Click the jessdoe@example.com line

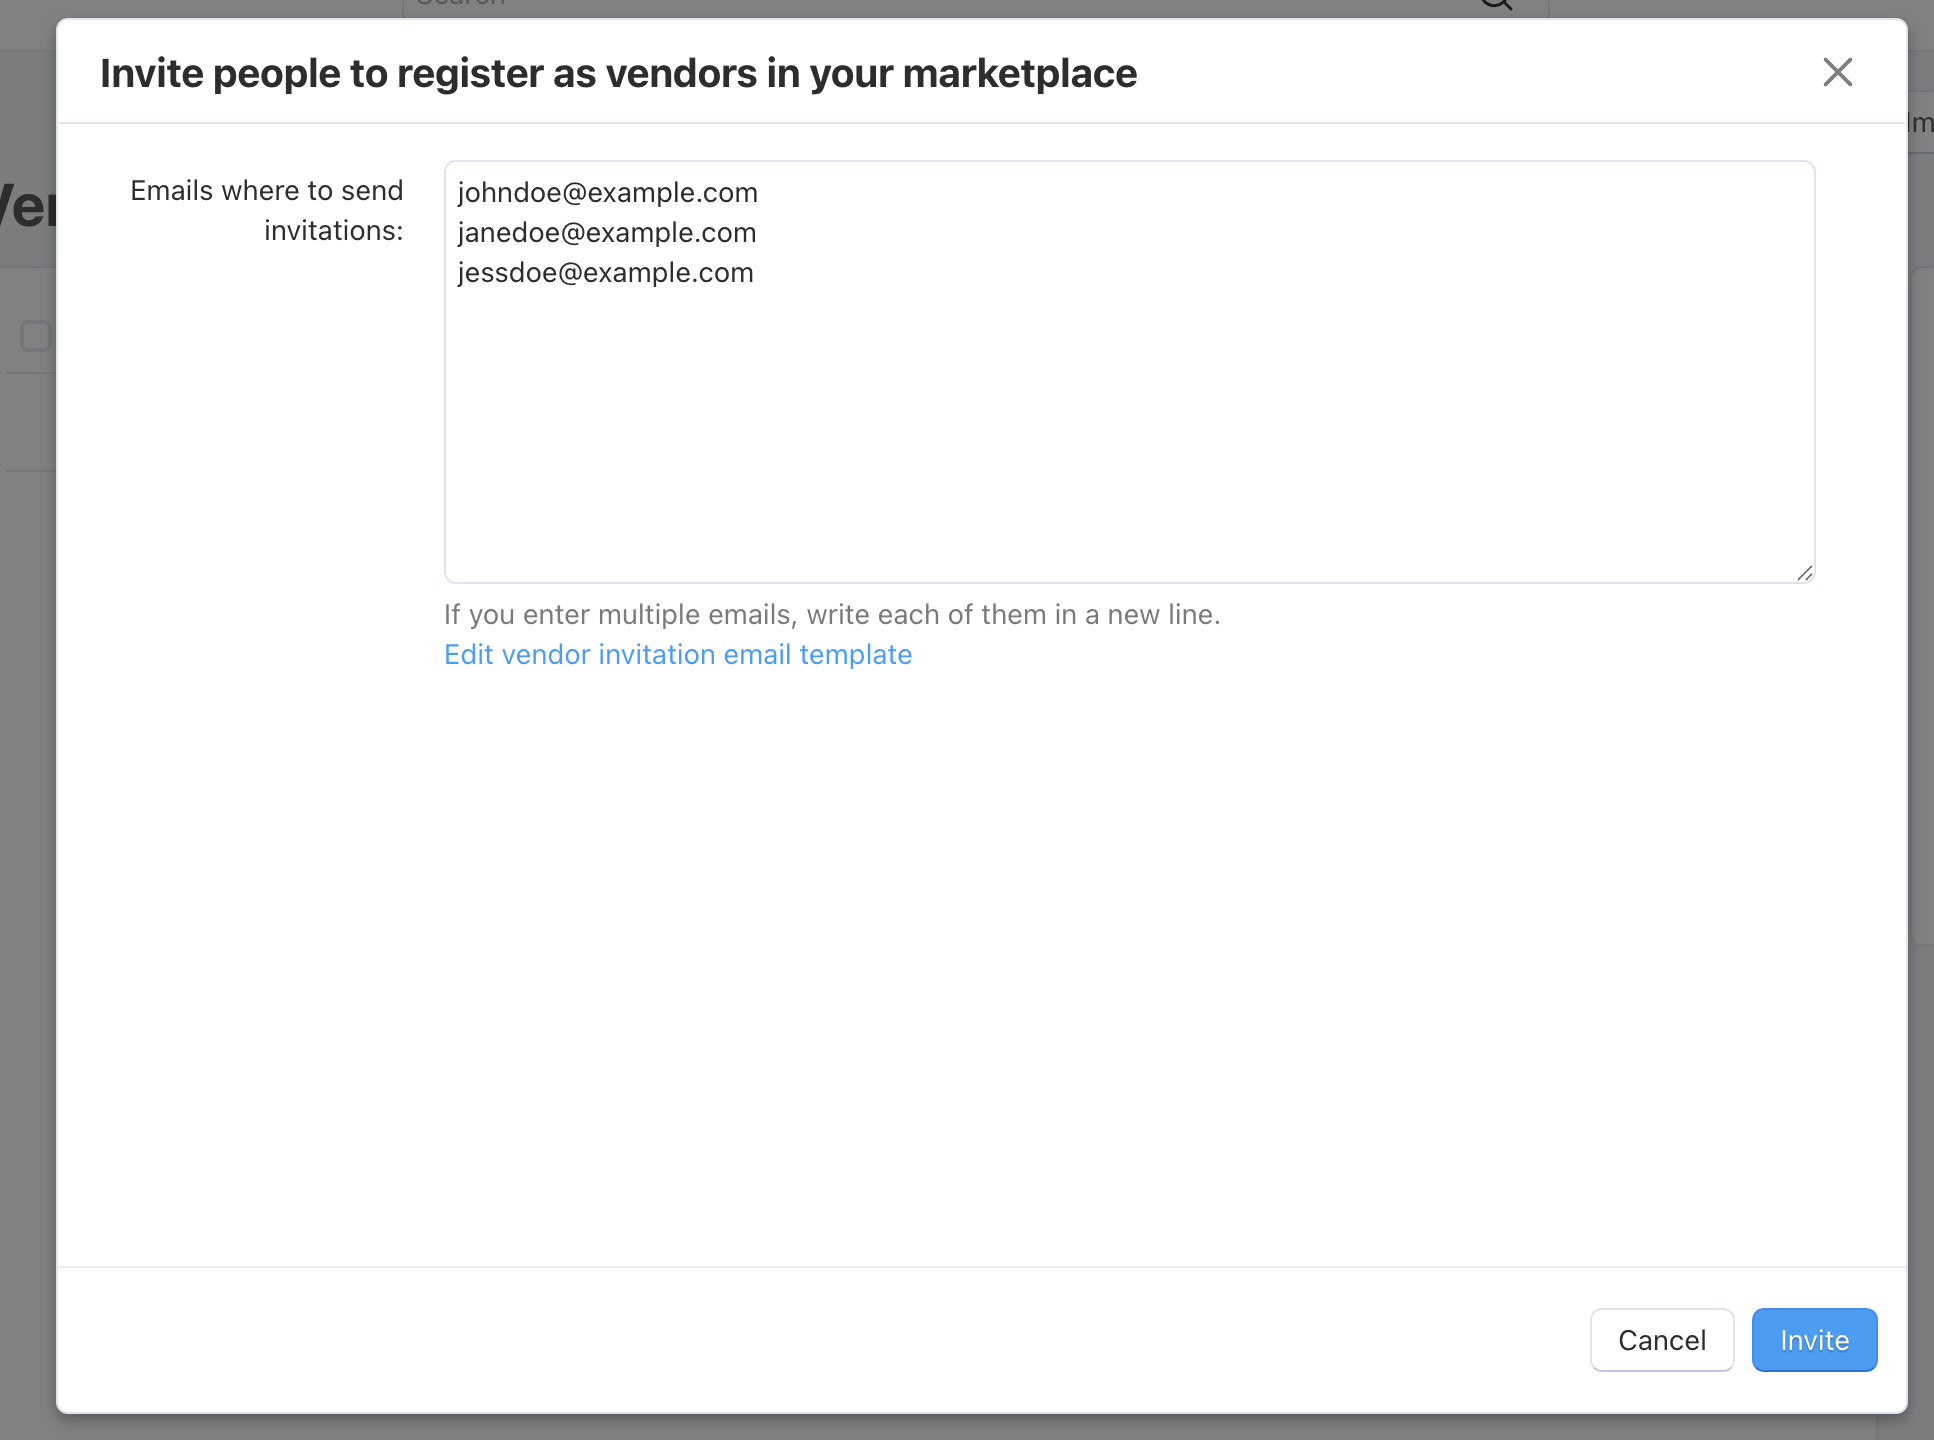pos(605,272)
